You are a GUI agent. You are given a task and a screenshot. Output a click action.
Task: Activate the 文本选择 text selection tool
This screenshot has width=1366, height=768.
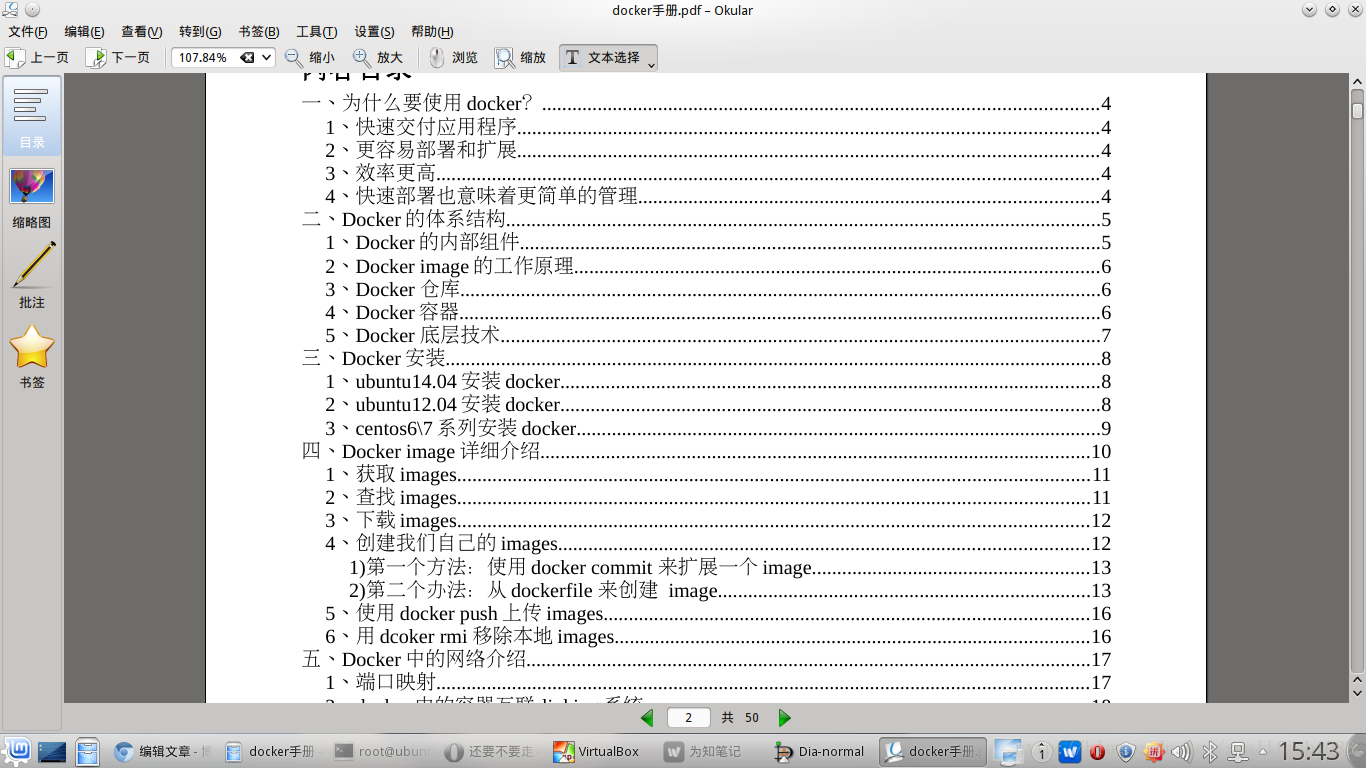pos(602,58)
